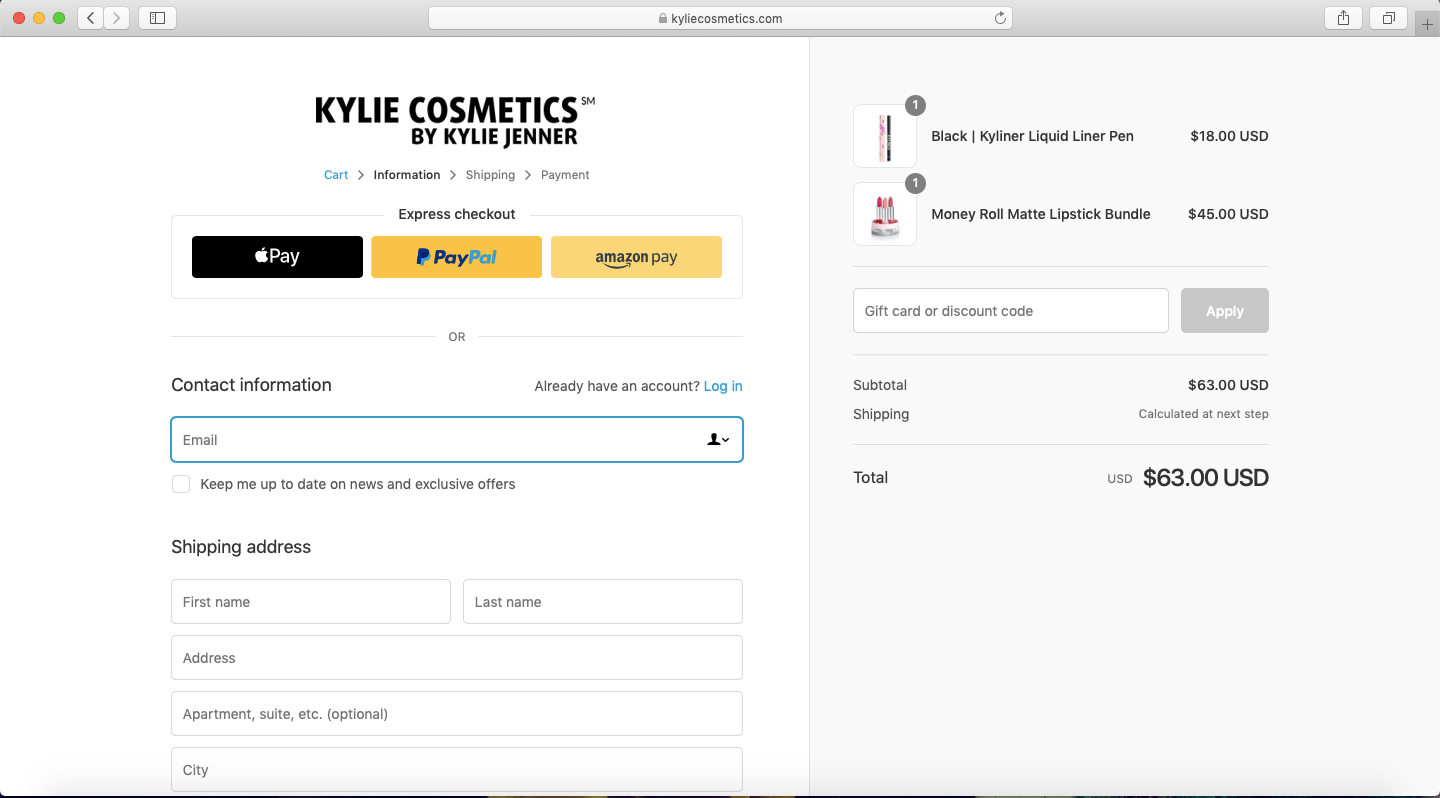This screenshot has height=798, width=1440.
Task: Apply the discount code
Action: [x=1224, y=311]
